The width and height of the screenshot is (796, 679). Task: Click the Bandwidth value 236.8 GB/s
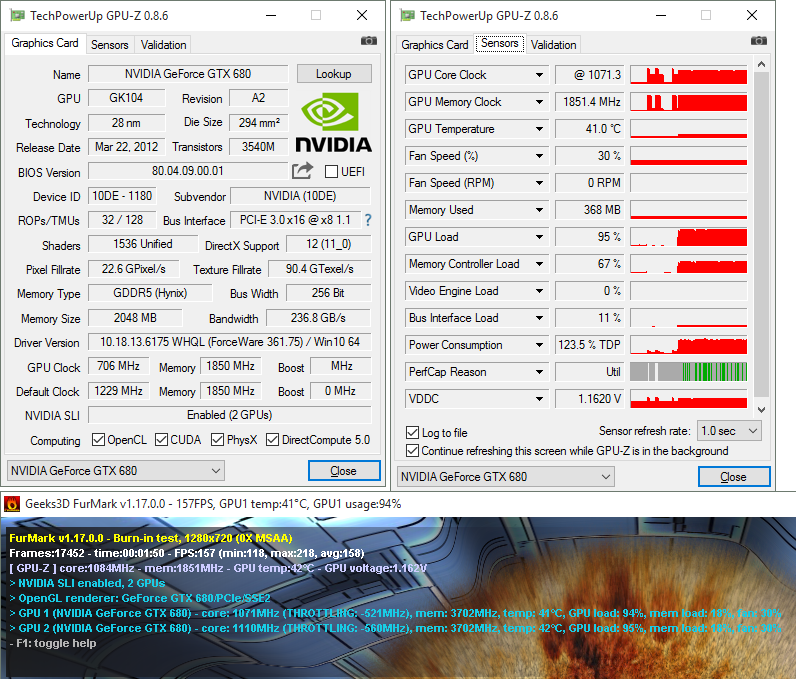(x=318, y=318)
